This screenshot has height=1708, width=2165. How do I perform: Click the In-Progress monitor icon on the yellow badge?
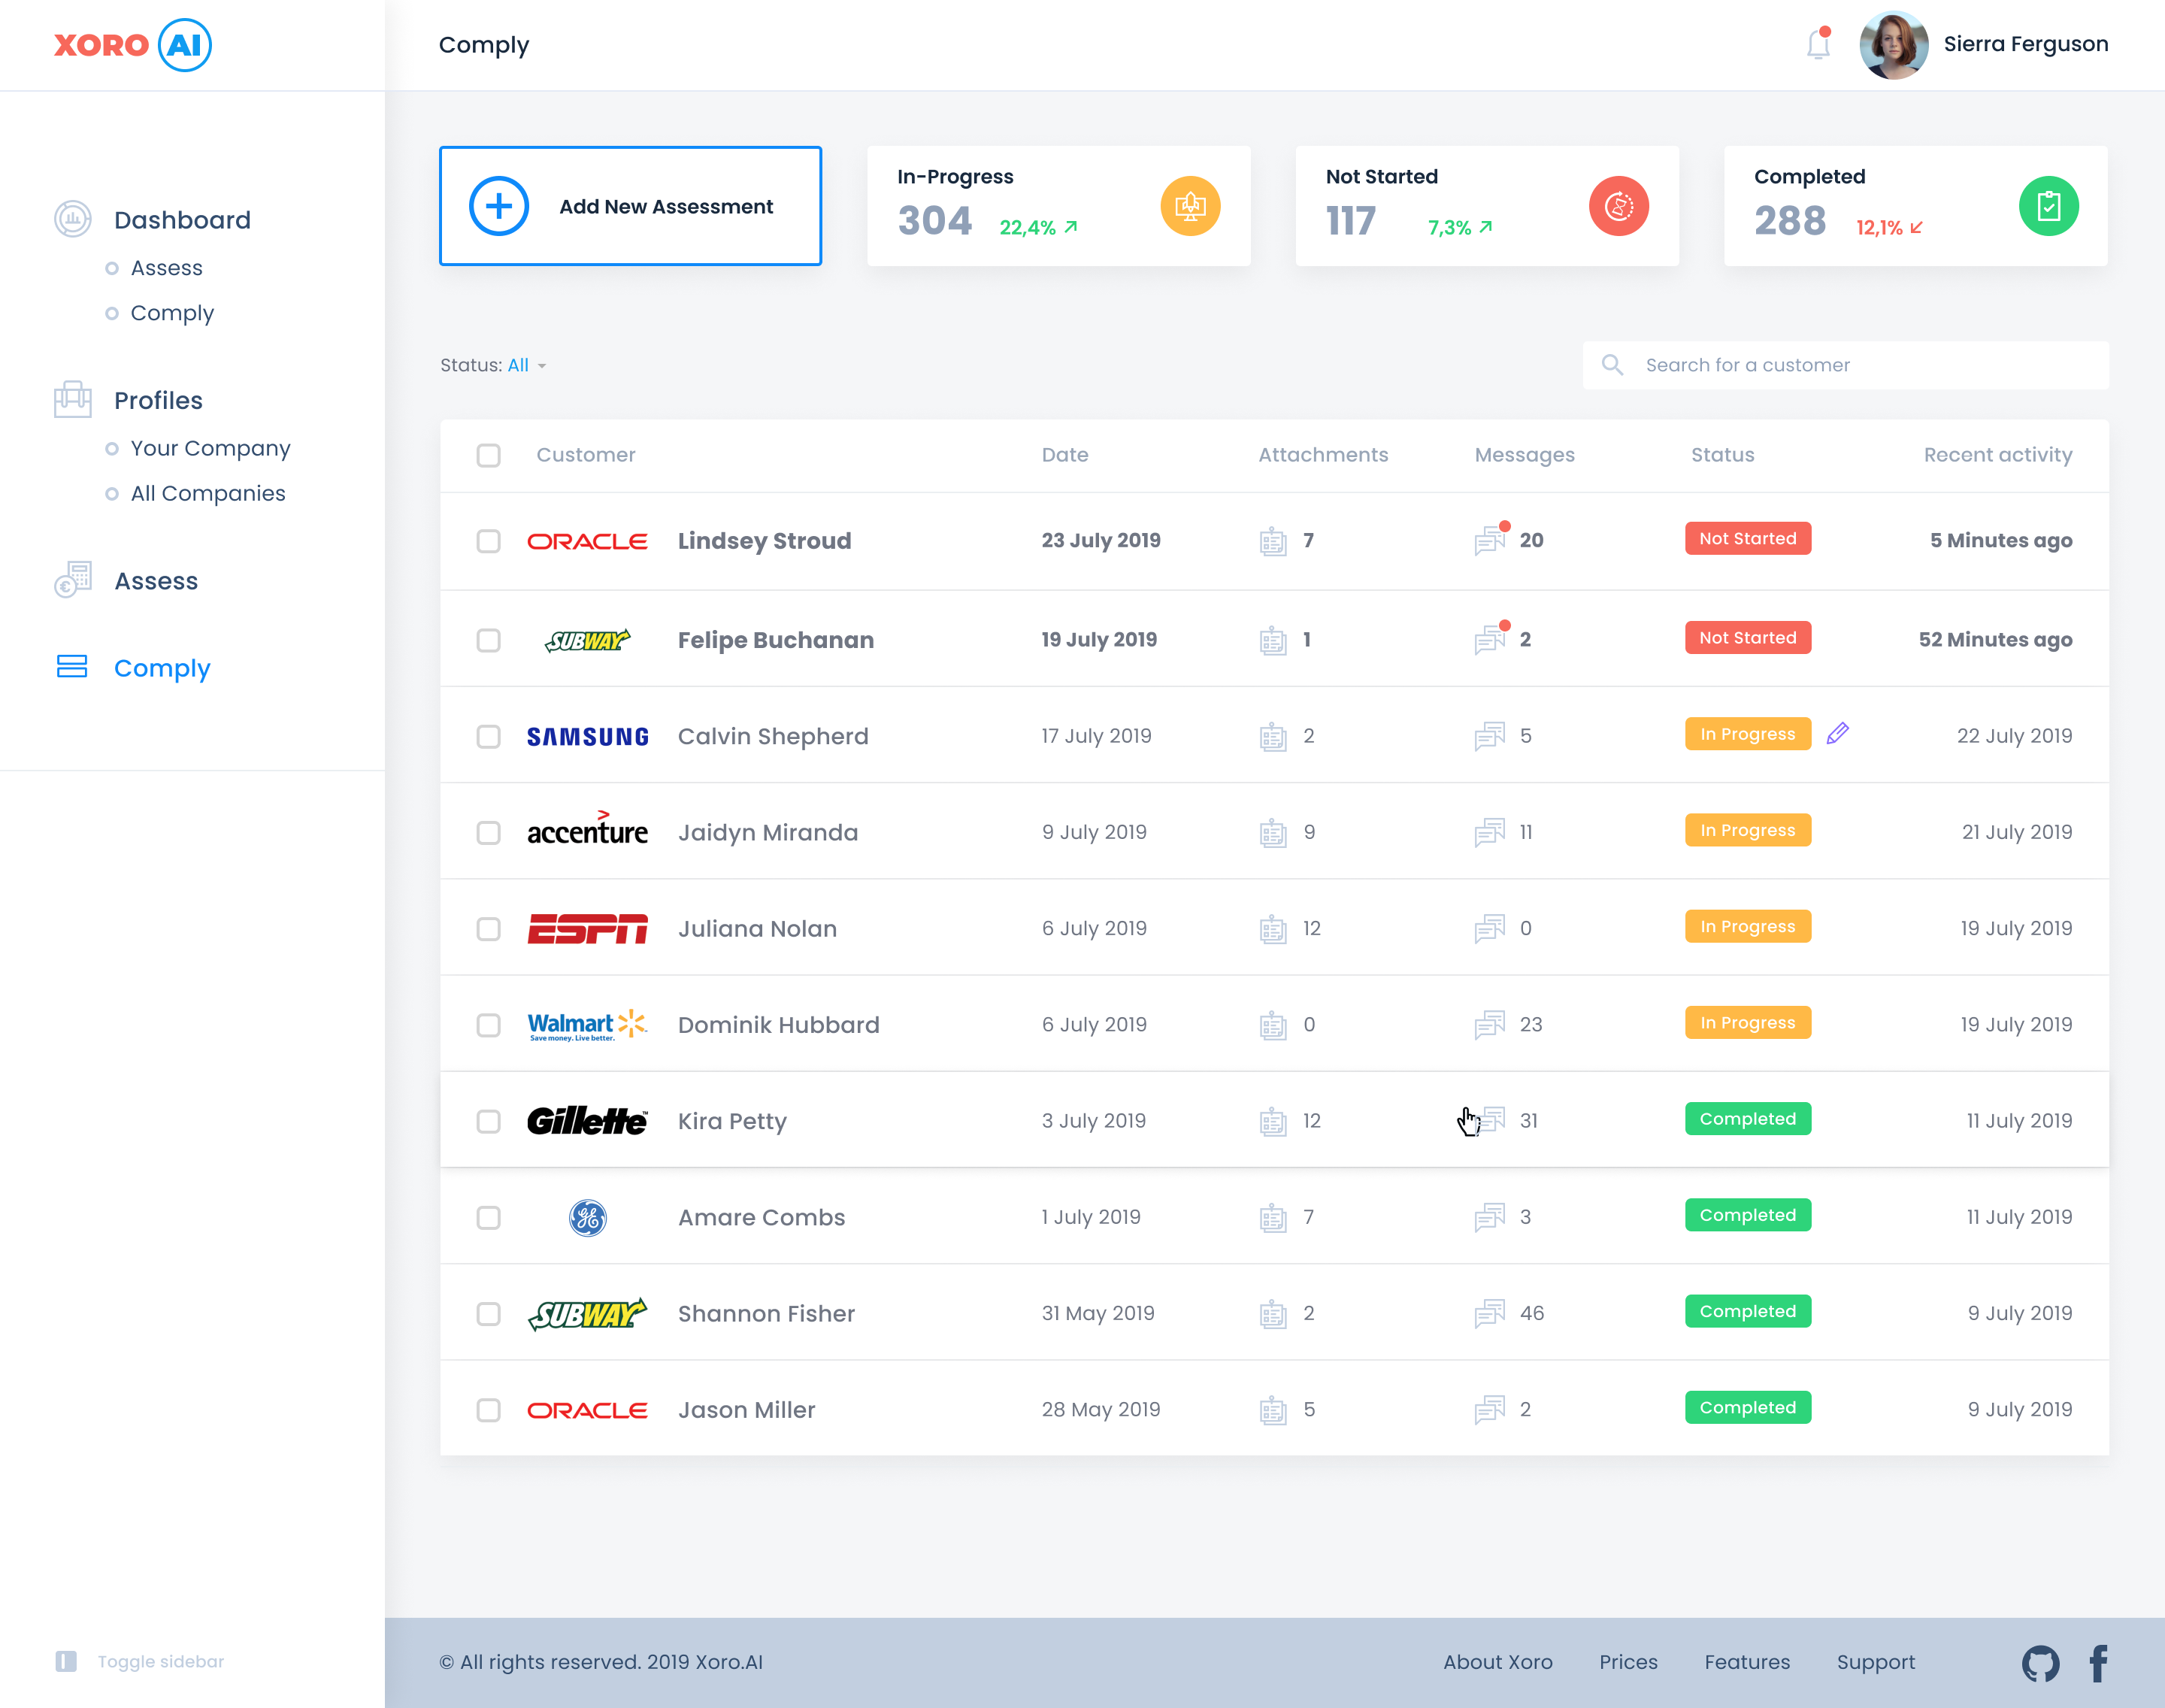click(x=1190, y=205)
